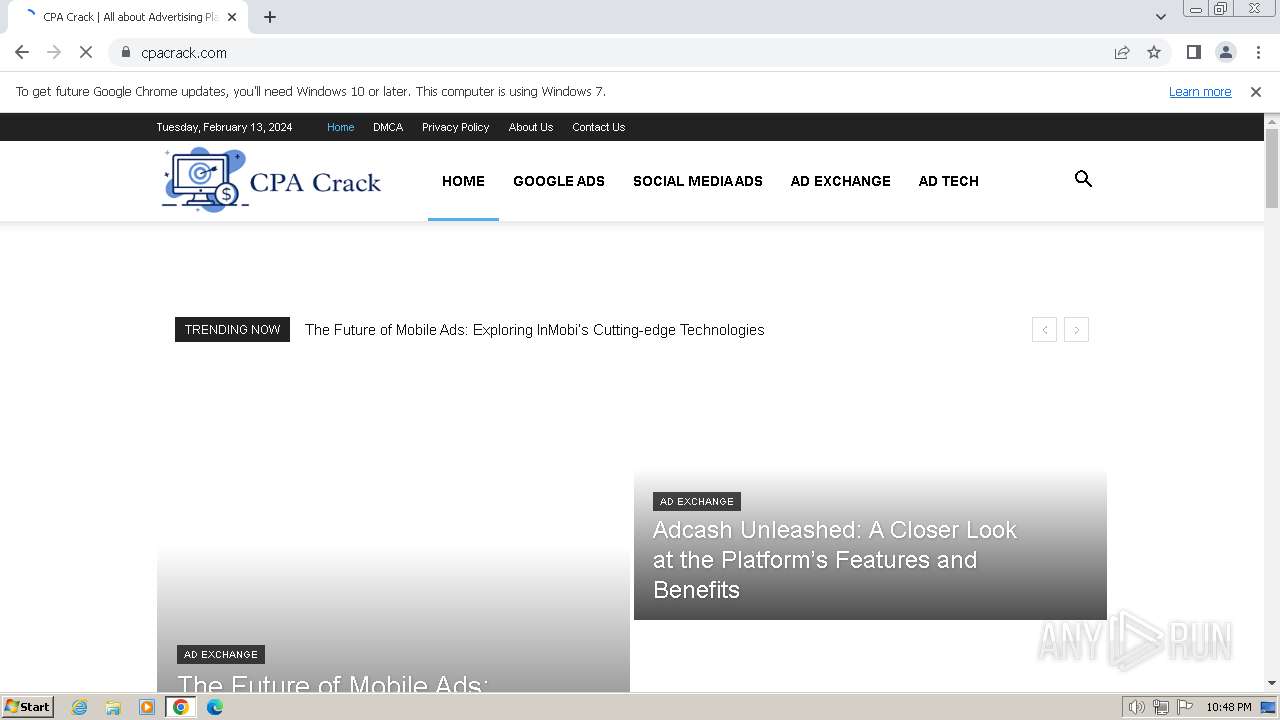Click the taskbar clock 10:48 PM
Screen dimensions: 1280x720
pos(1228,707)
